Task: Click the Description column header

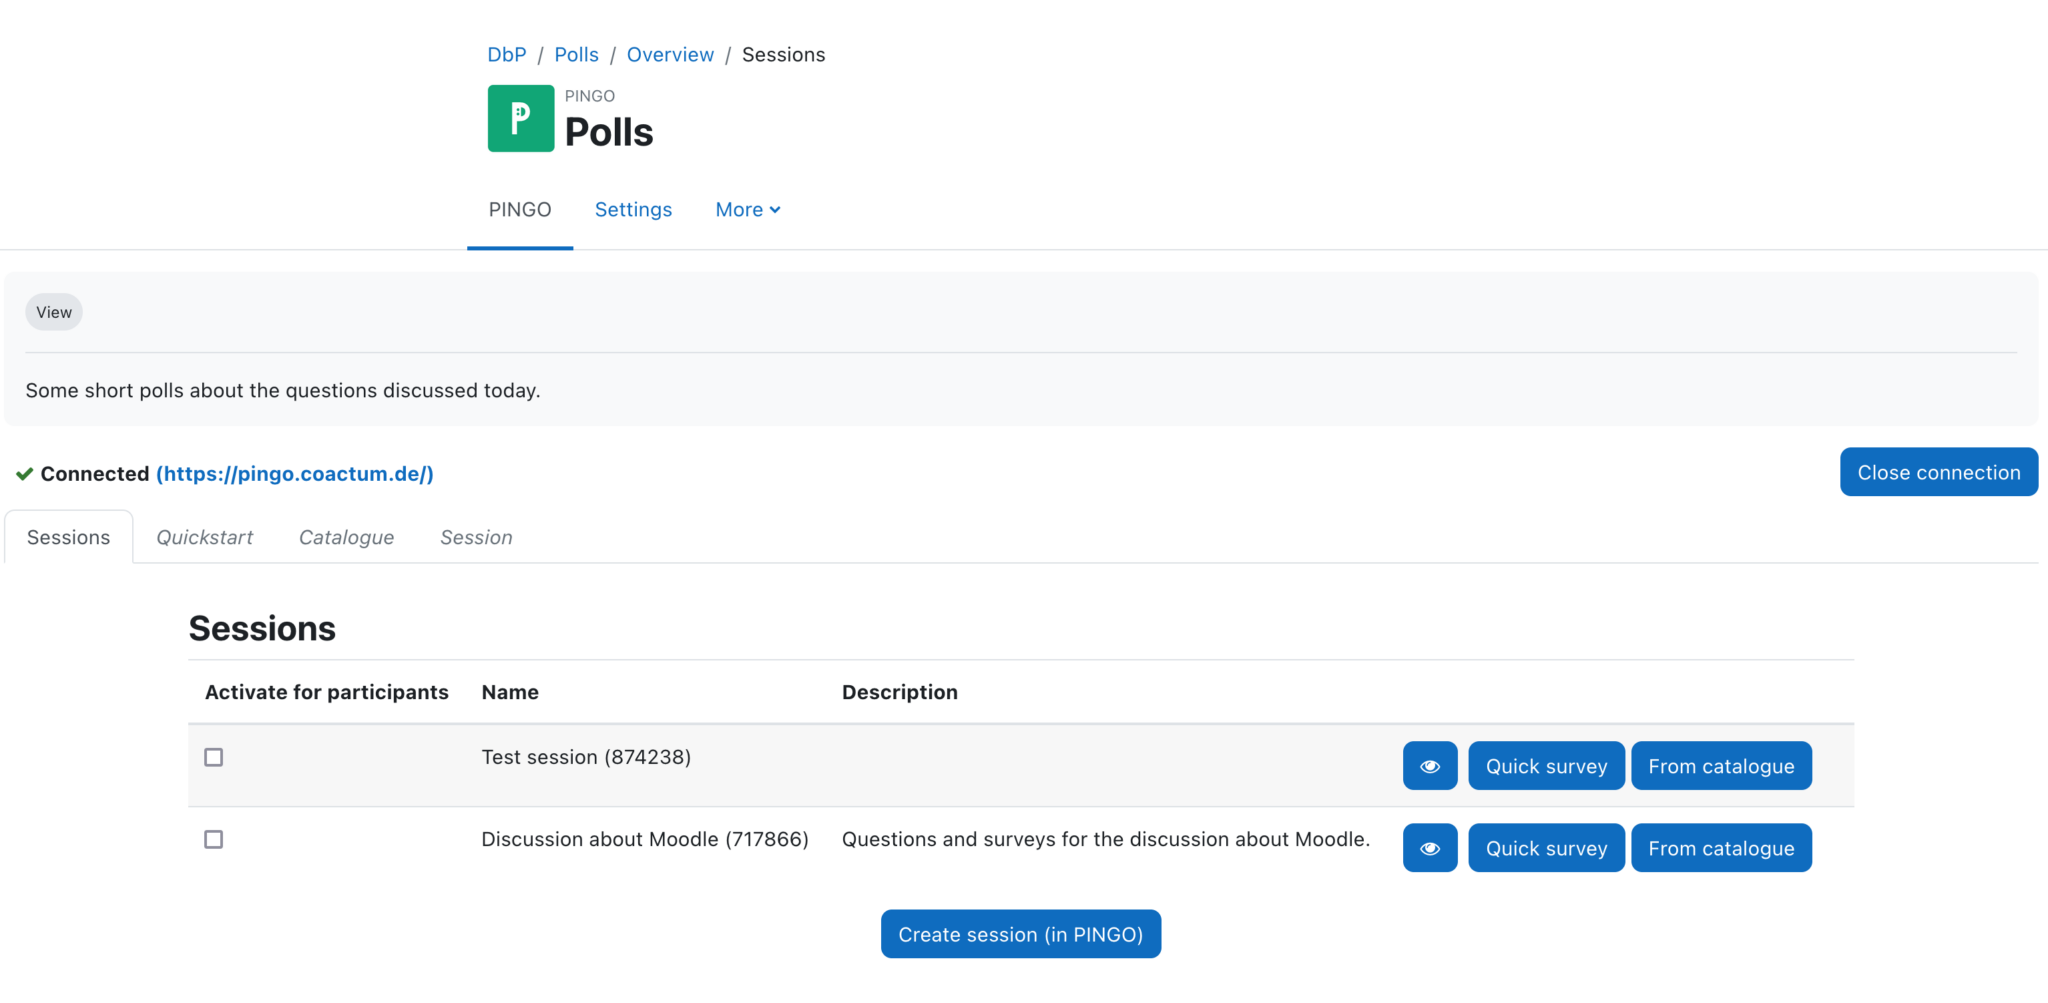Action: (x=900, y=692)
